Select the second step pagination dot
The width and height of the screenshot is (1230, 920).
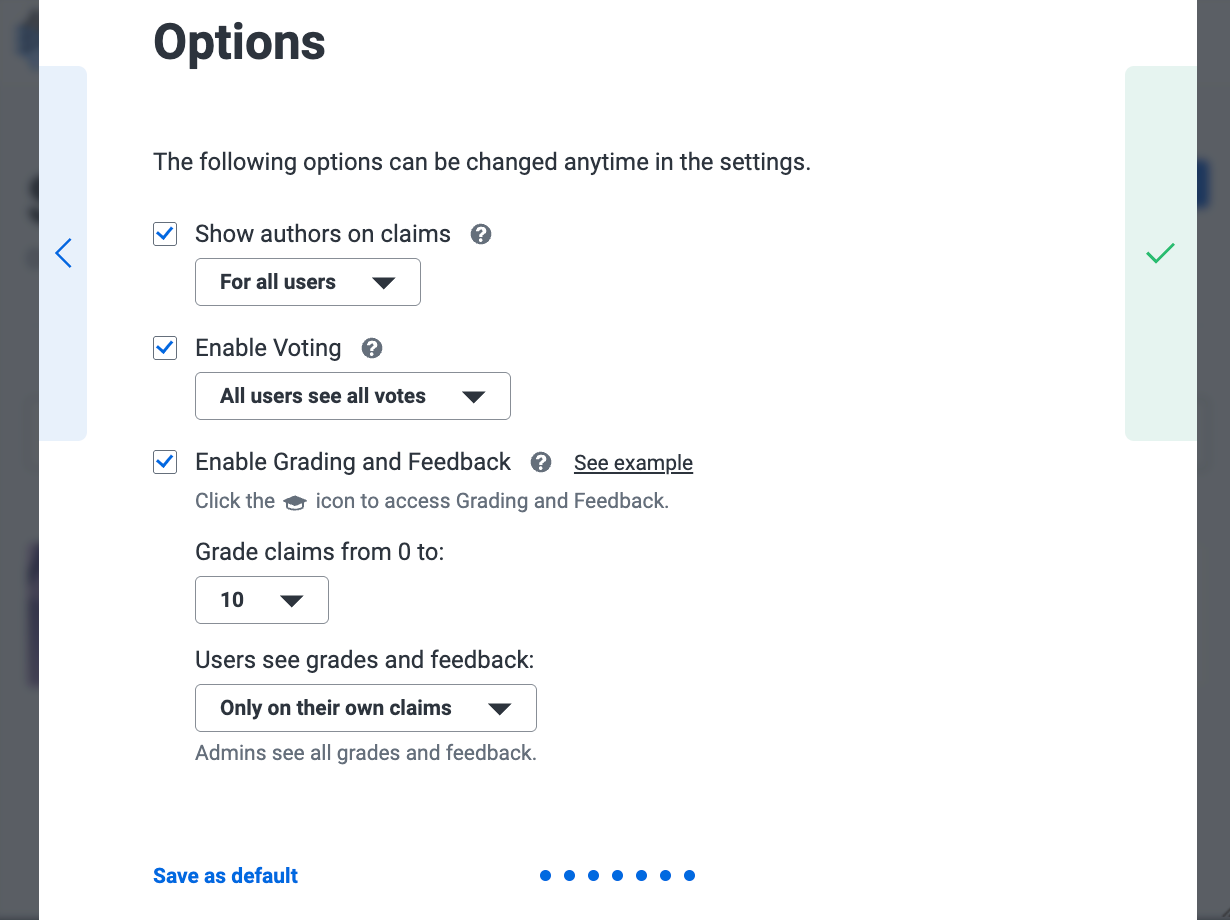pyautogui.click(x=569, y=876)
